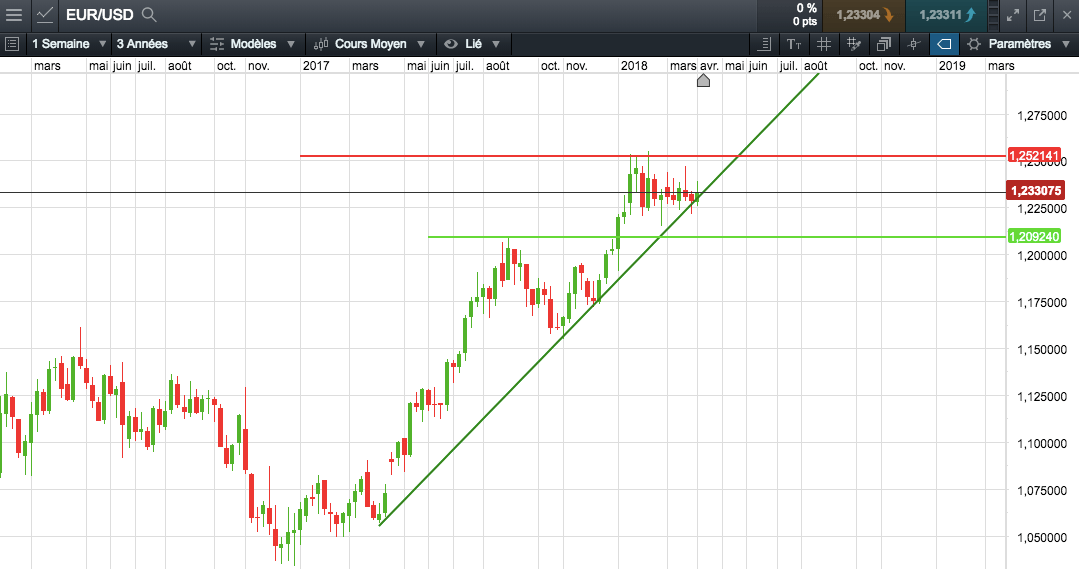
Task: Click the stacked windows overlay icon
Action: point(884,44)
